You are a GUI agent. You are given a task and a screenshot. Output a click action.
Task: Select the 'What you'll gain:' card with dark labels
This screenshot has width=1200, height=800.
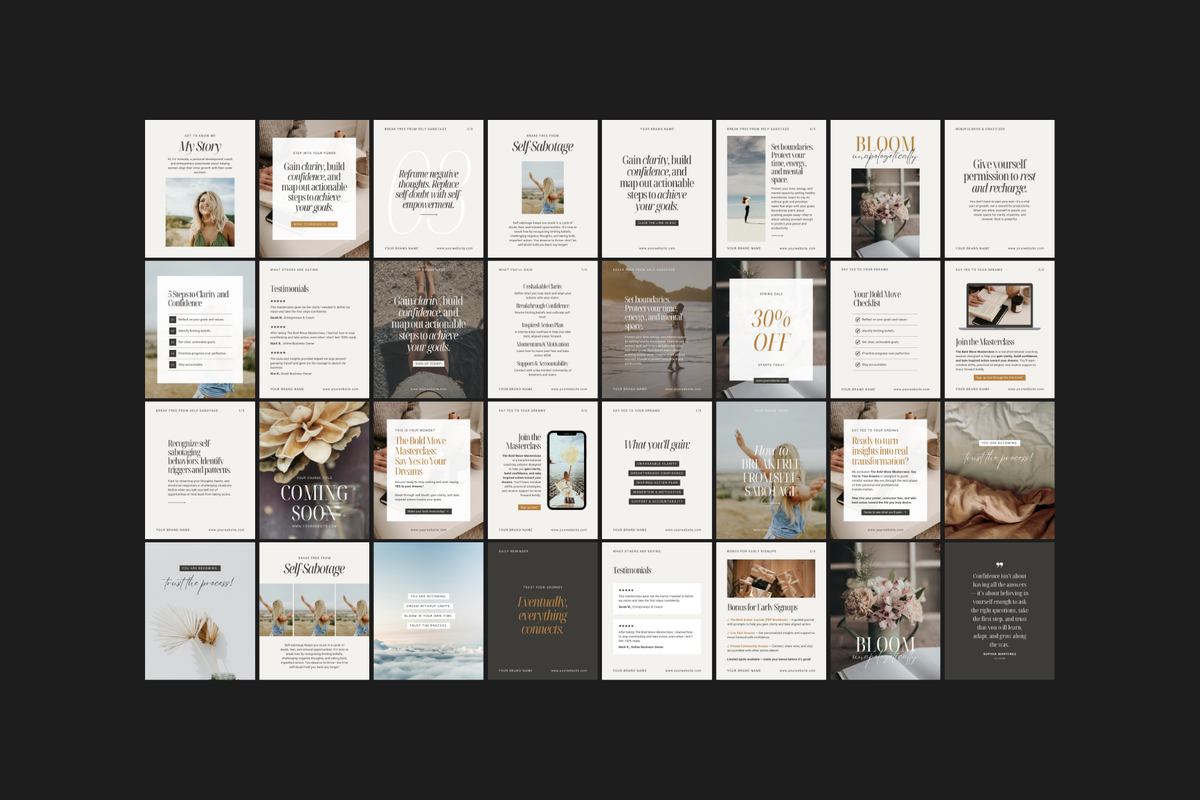[x=656, y=471]
